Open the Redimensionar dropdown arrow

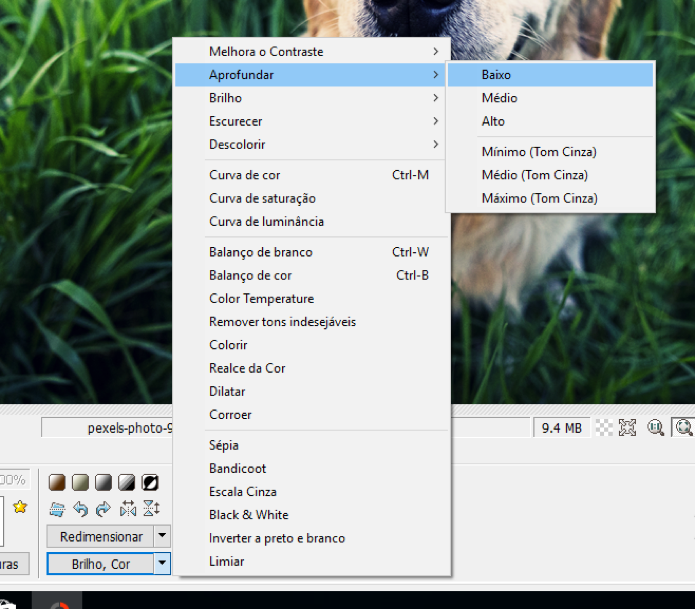pos(162,536)
